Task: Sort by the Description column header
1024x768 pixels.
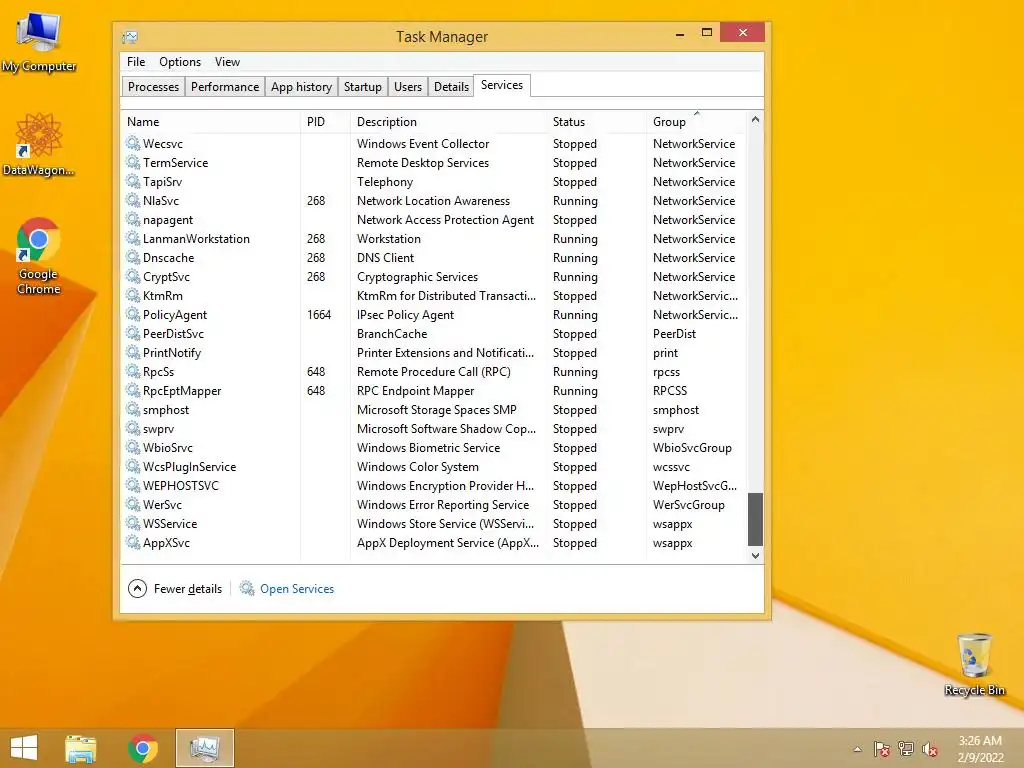Action: click(449, 121)
